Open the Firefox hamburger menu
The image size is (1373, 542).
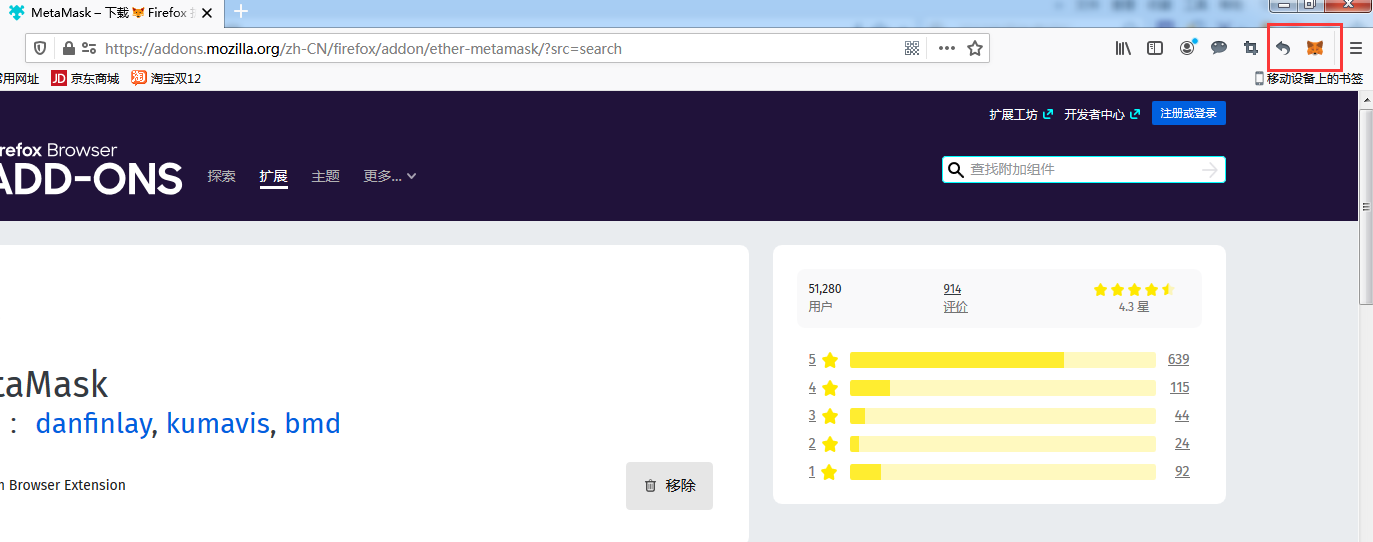1356,48
